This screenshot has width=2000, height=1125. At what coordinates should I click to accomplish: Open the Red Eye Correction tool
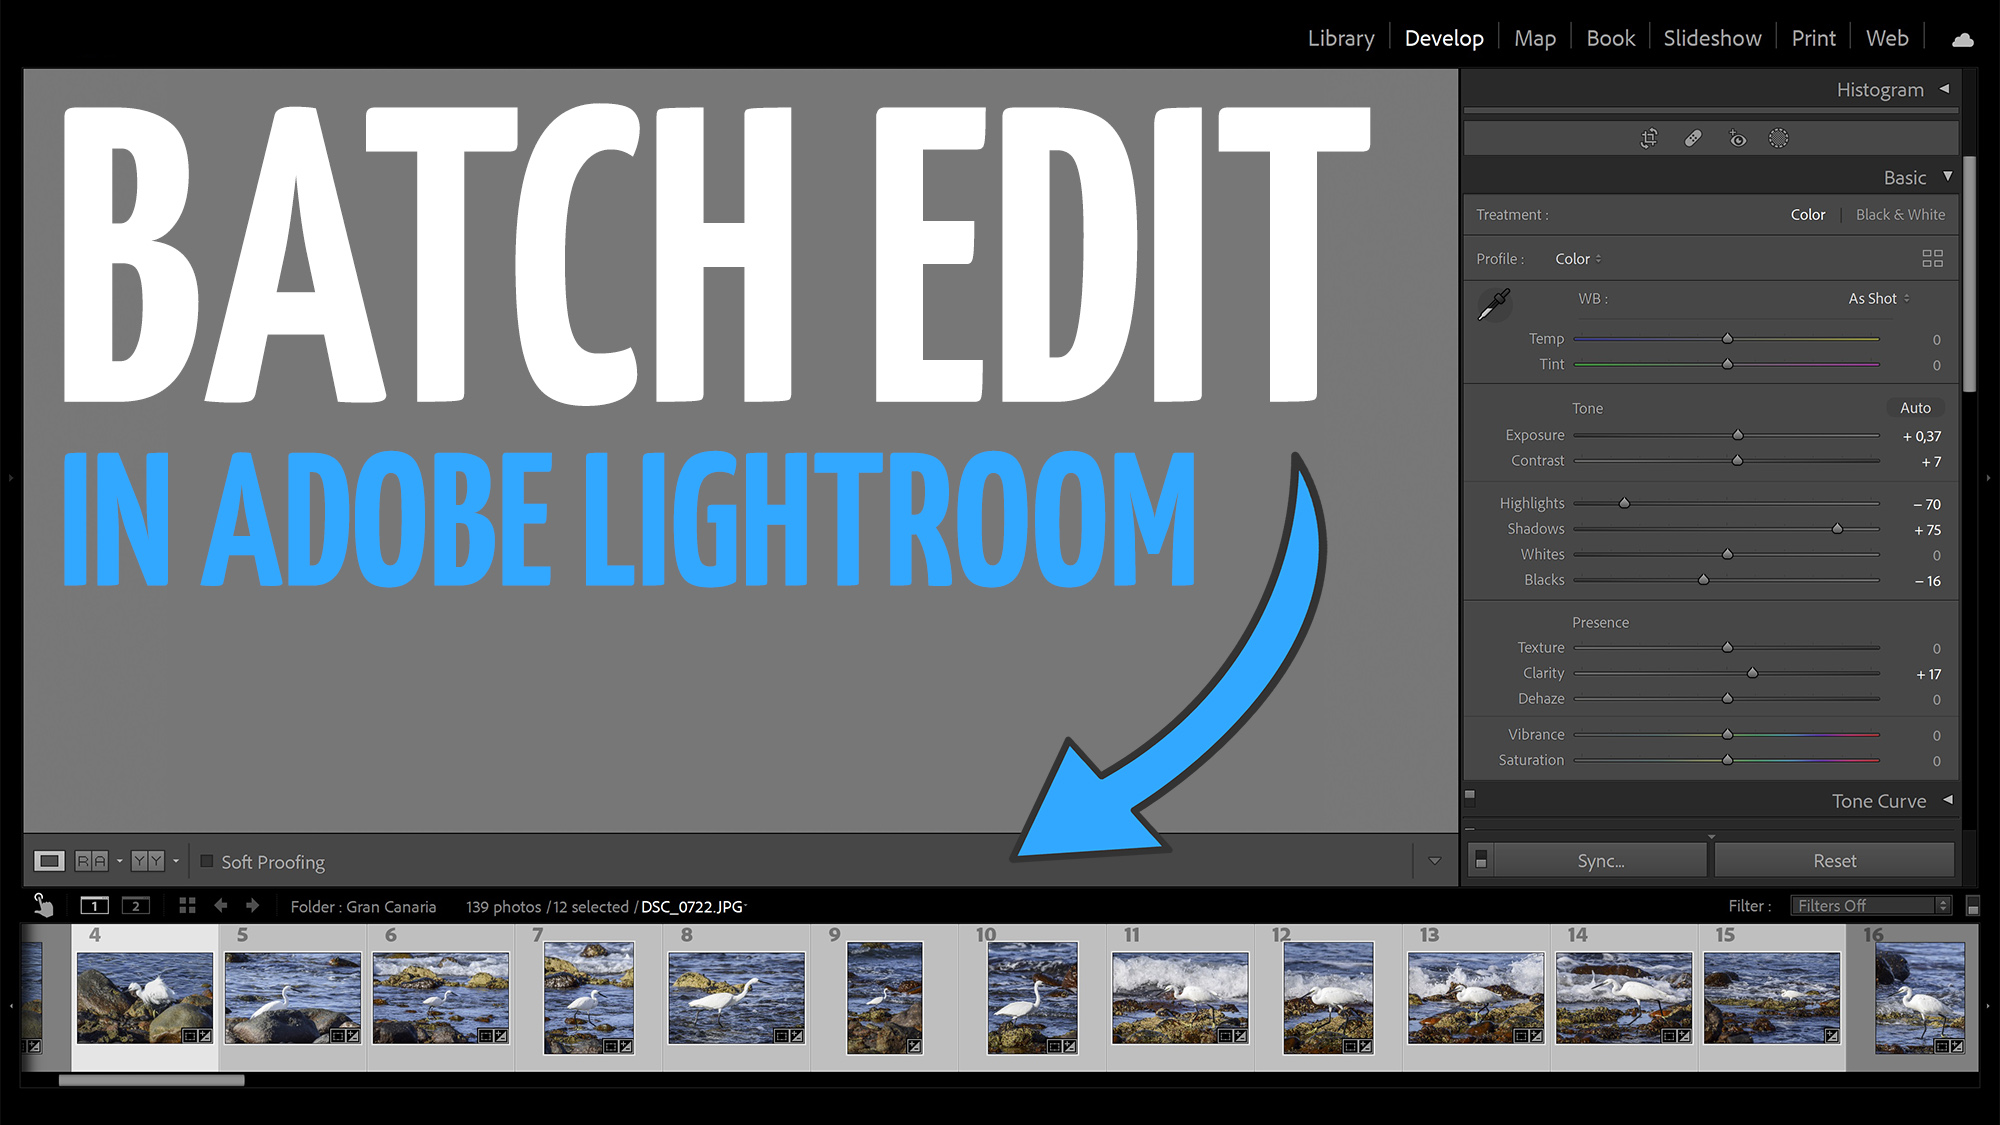tap(1737, 138)
